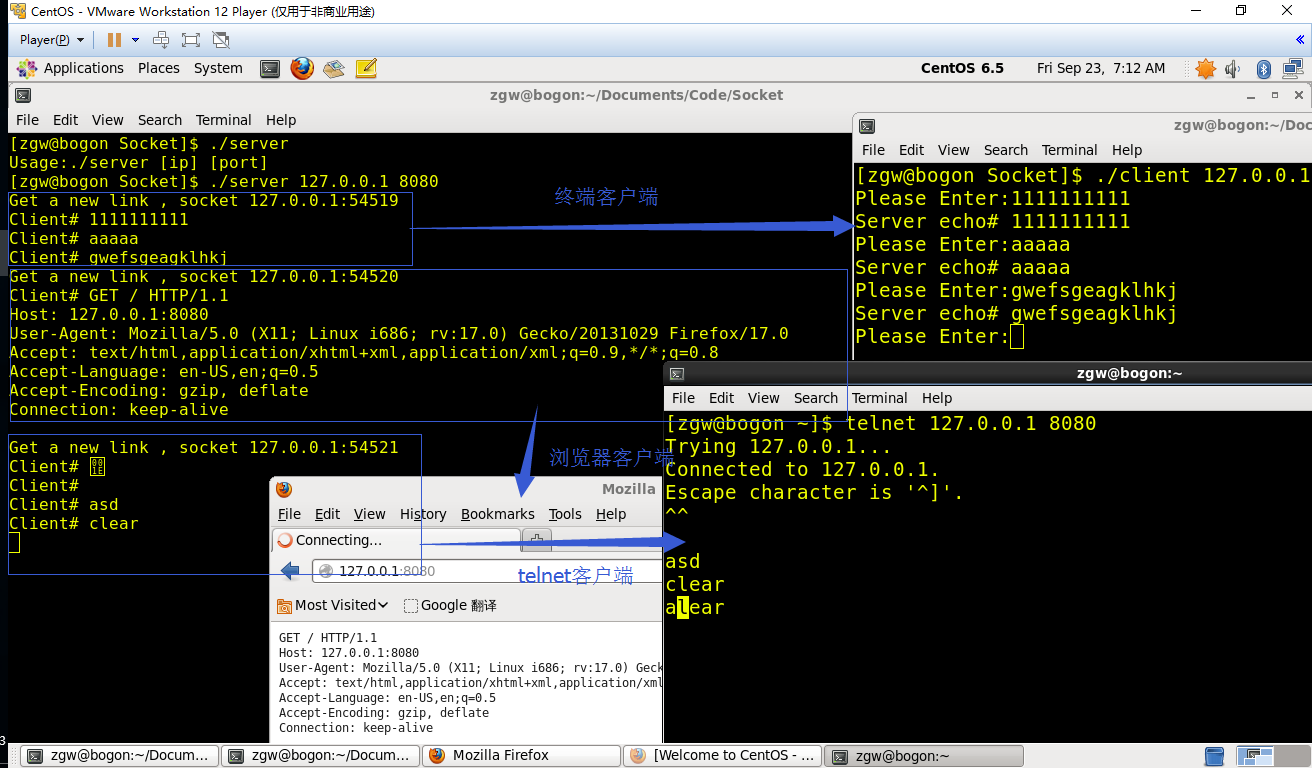
Task: Click the telnet terminal window's title icon
Action: [677, 374]
